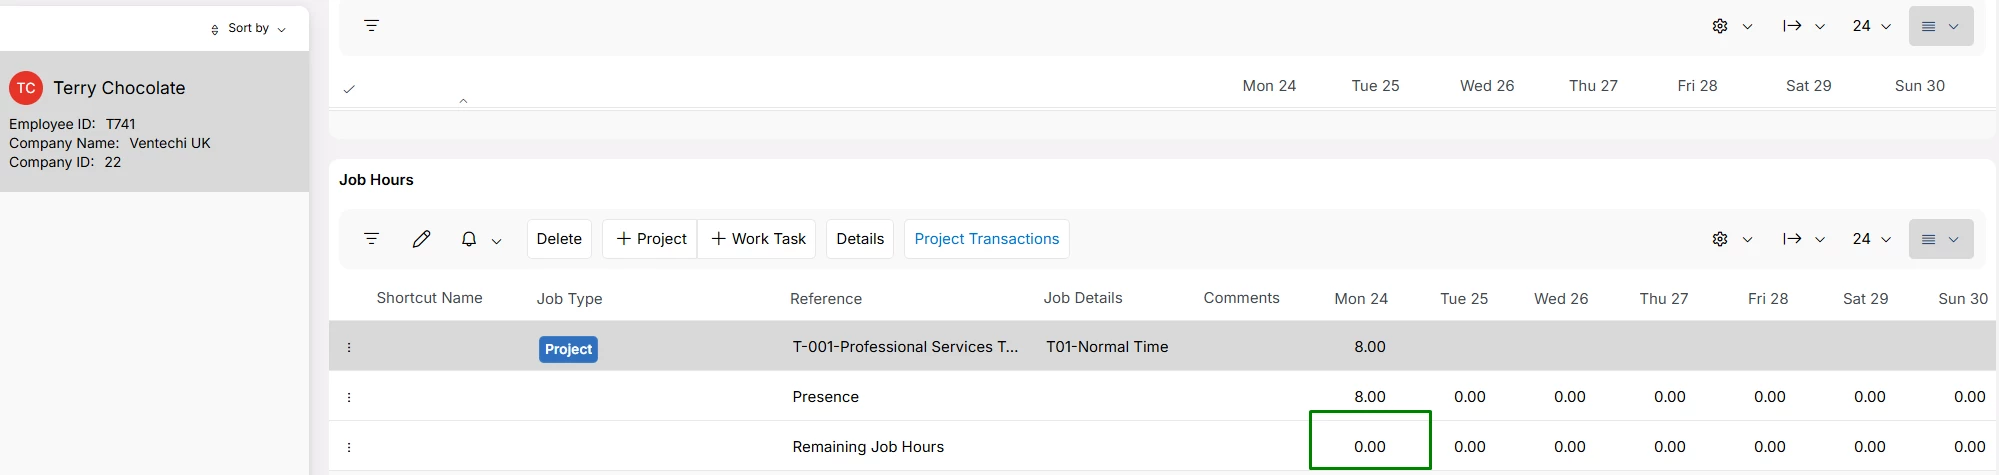Click the pencil edit icon in Job Hours
The height and width of the screenshot is (475, 1999).
tap(421, 239)
